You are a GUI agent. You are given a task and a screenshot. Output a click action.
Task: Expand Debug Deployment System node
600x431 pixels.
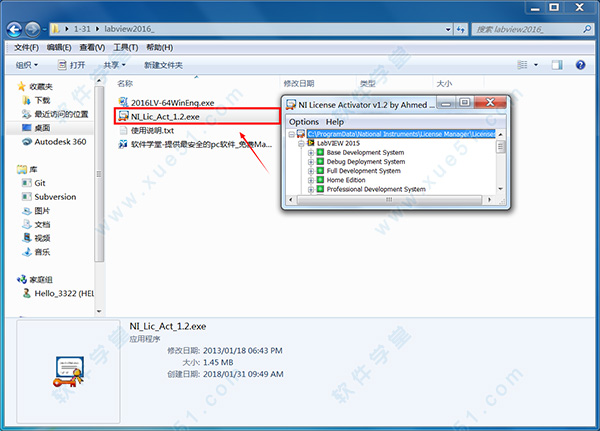(311, 162)
